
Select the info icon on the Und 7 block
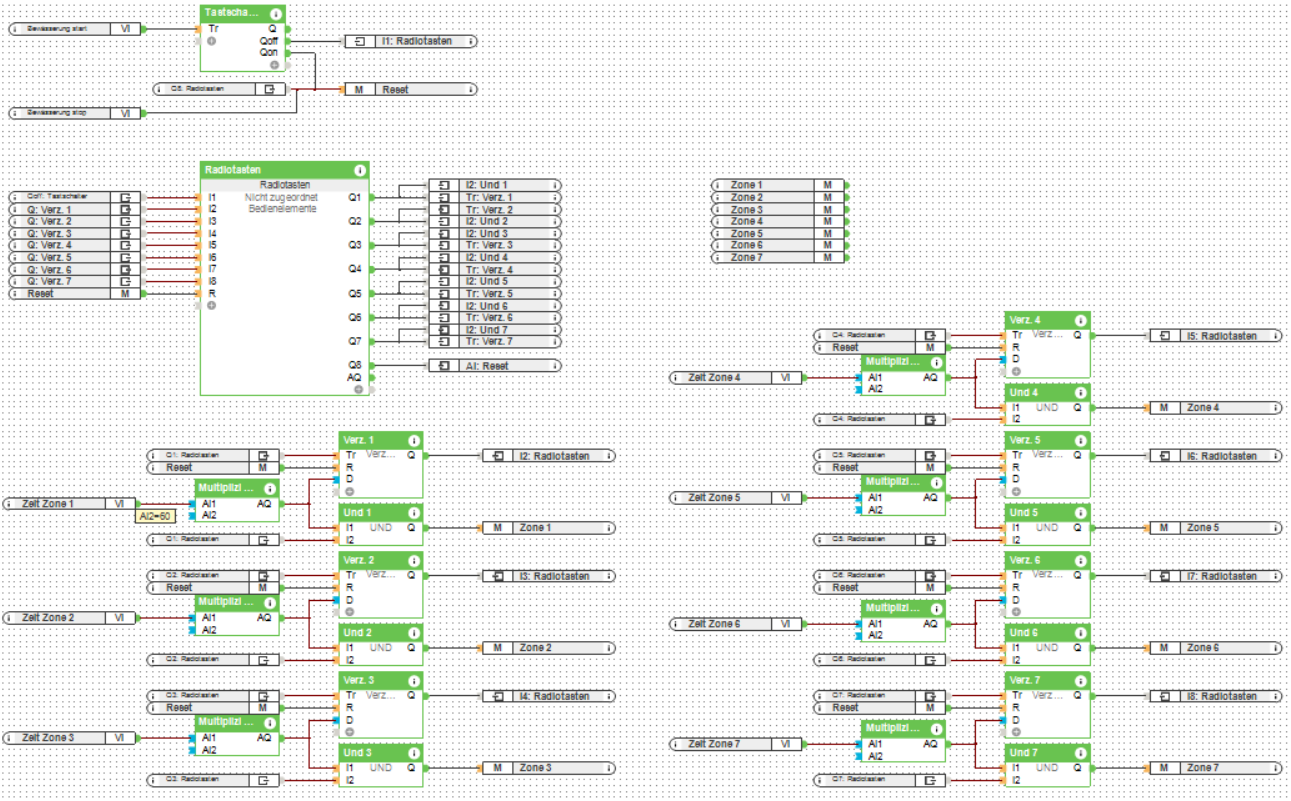tap(1080, 753)
